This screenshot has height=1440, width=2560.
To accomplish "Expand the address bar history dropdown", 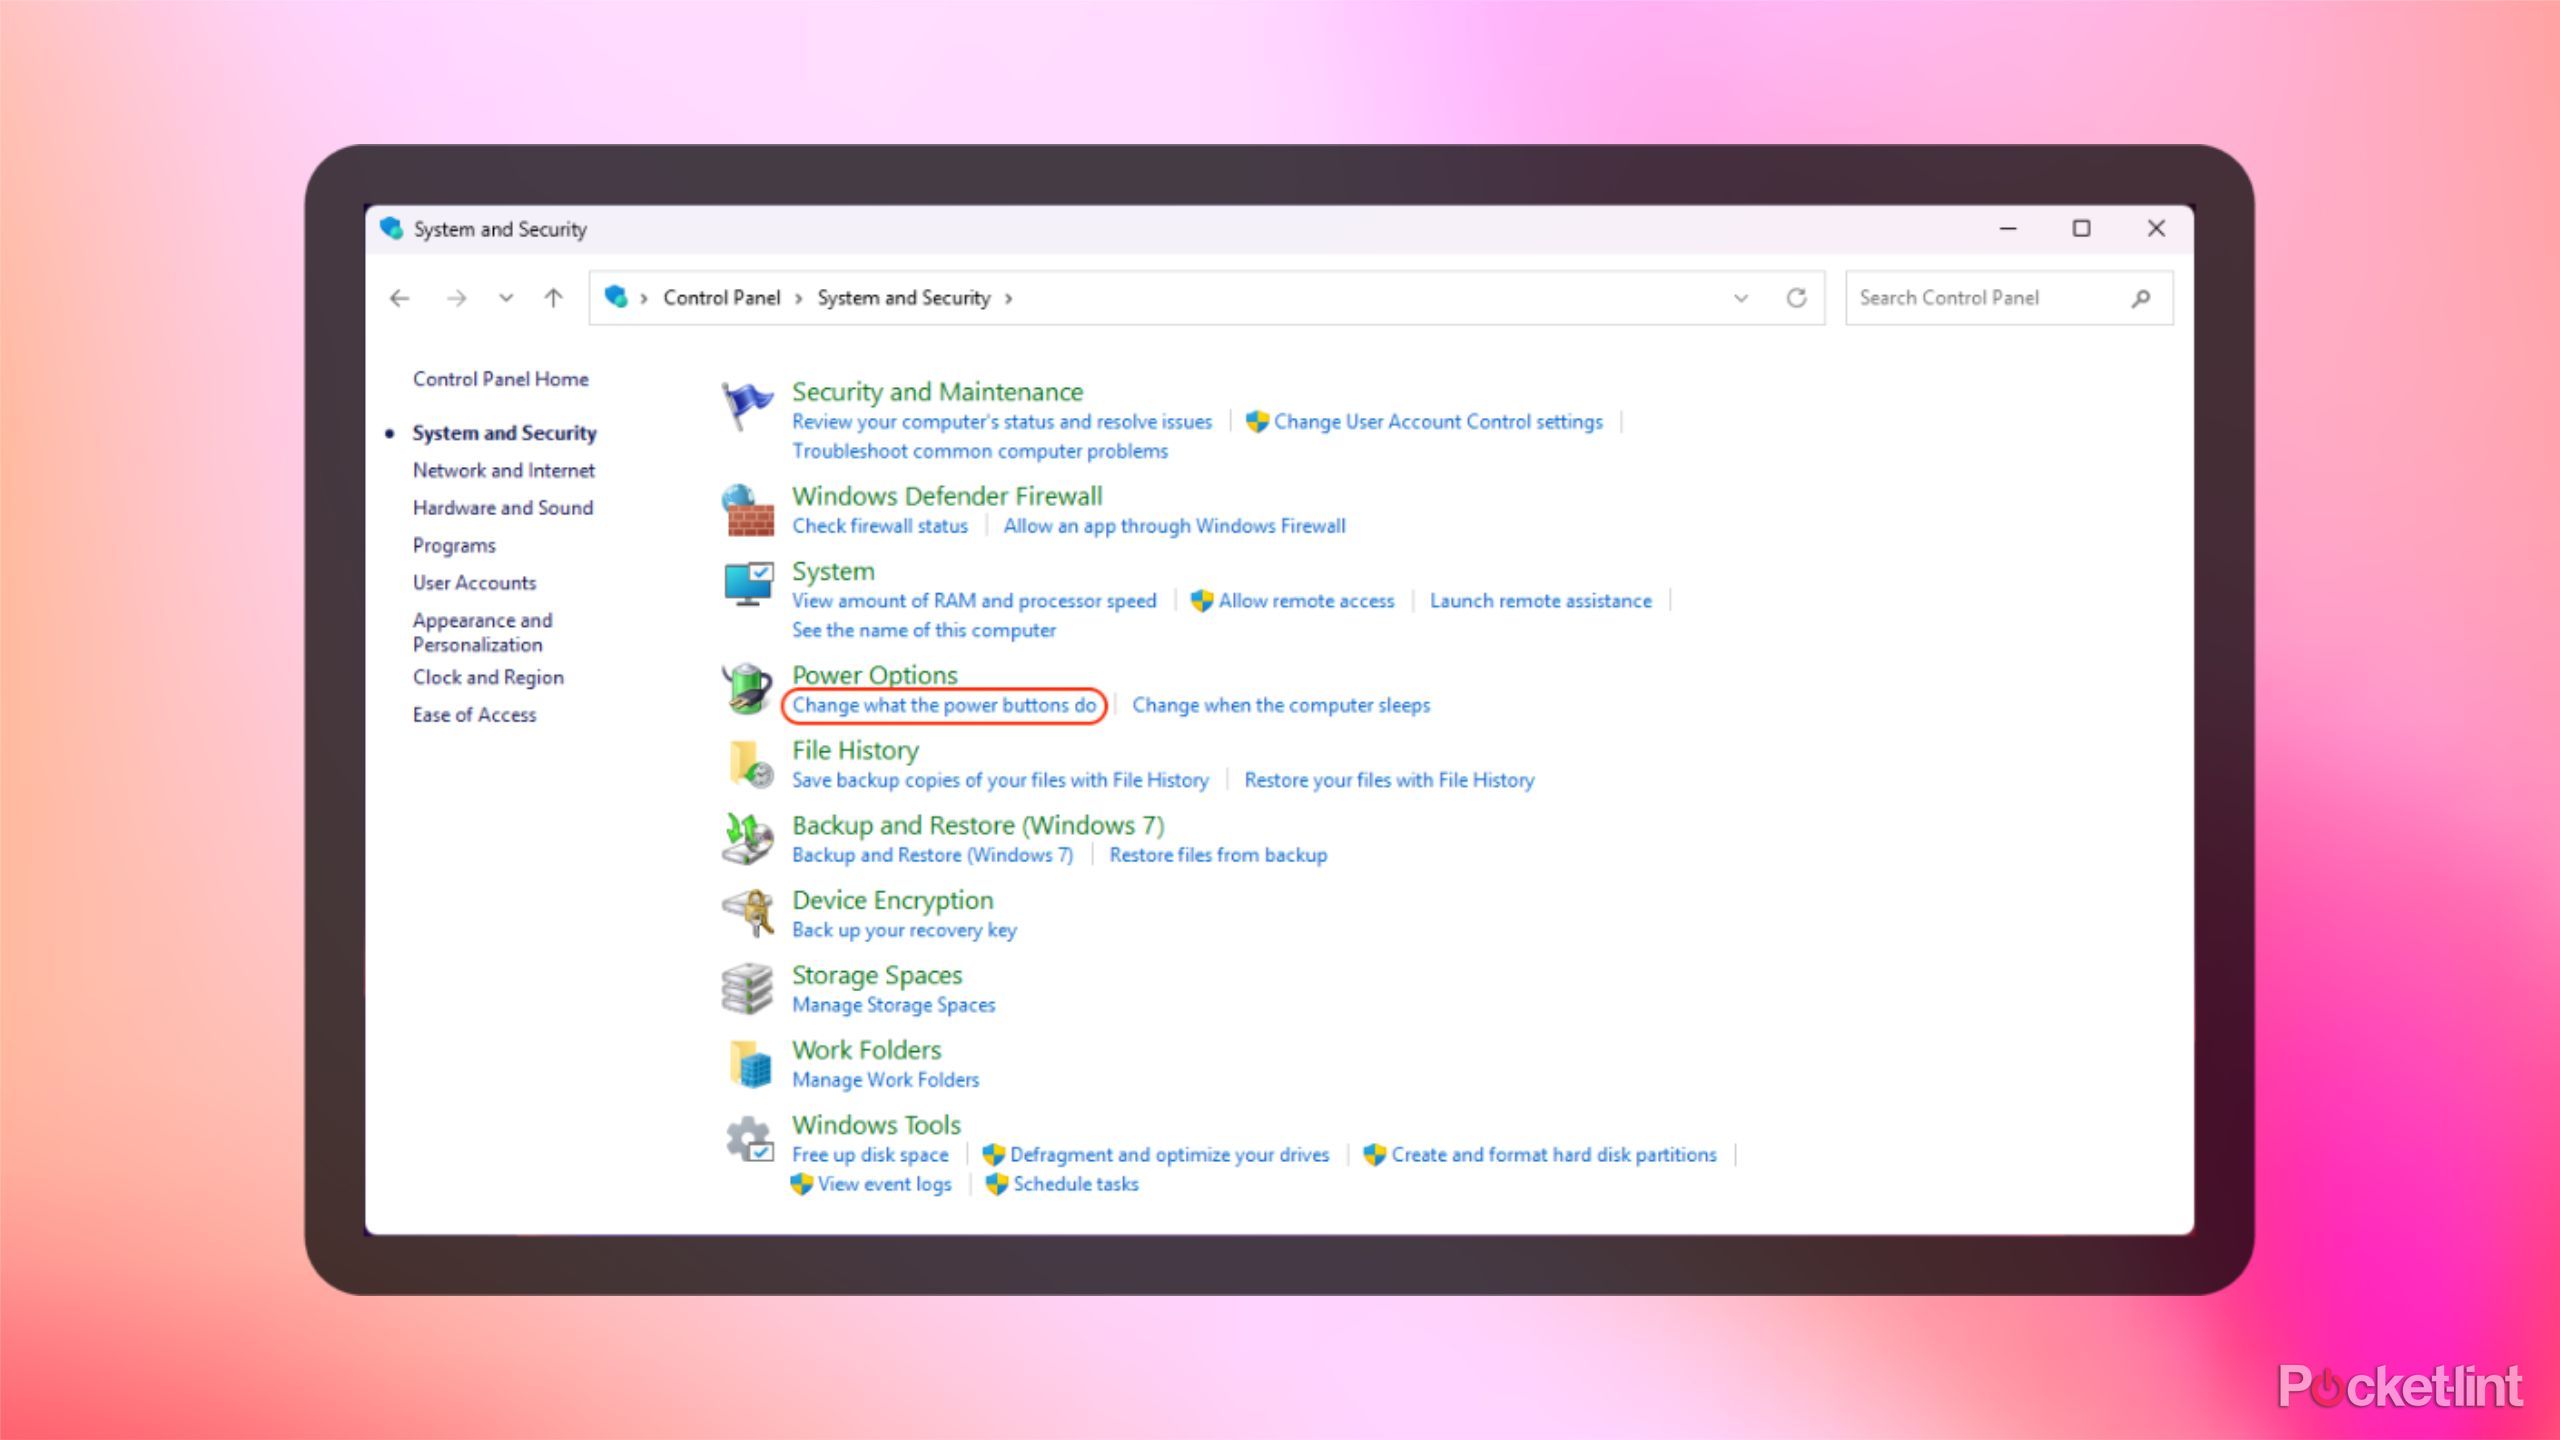I will (x=1741, y=298).
